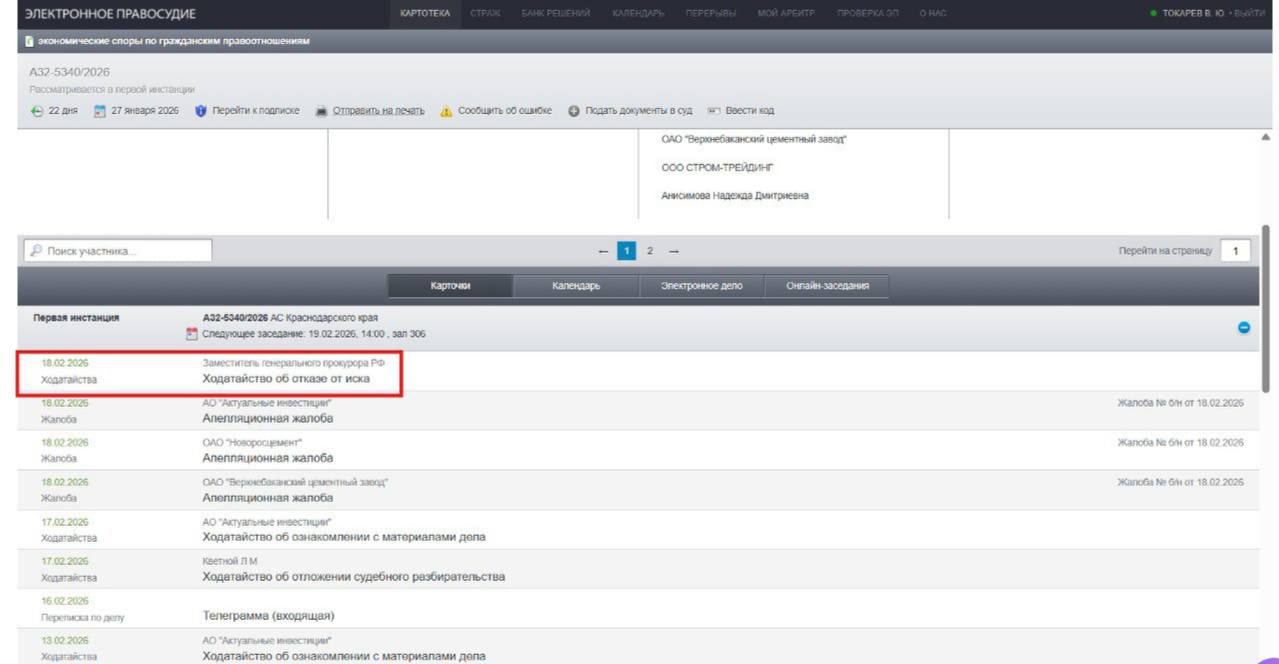Screen dimensions: 1279x664
Task: Click the clock icon beside 22 дня
Action: tap(37, 111)
